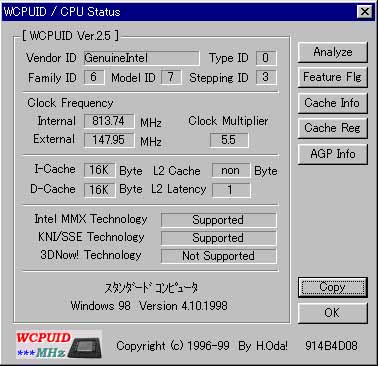Click the Model ID value 7
The image size is (378, 366).
[171, 77]
